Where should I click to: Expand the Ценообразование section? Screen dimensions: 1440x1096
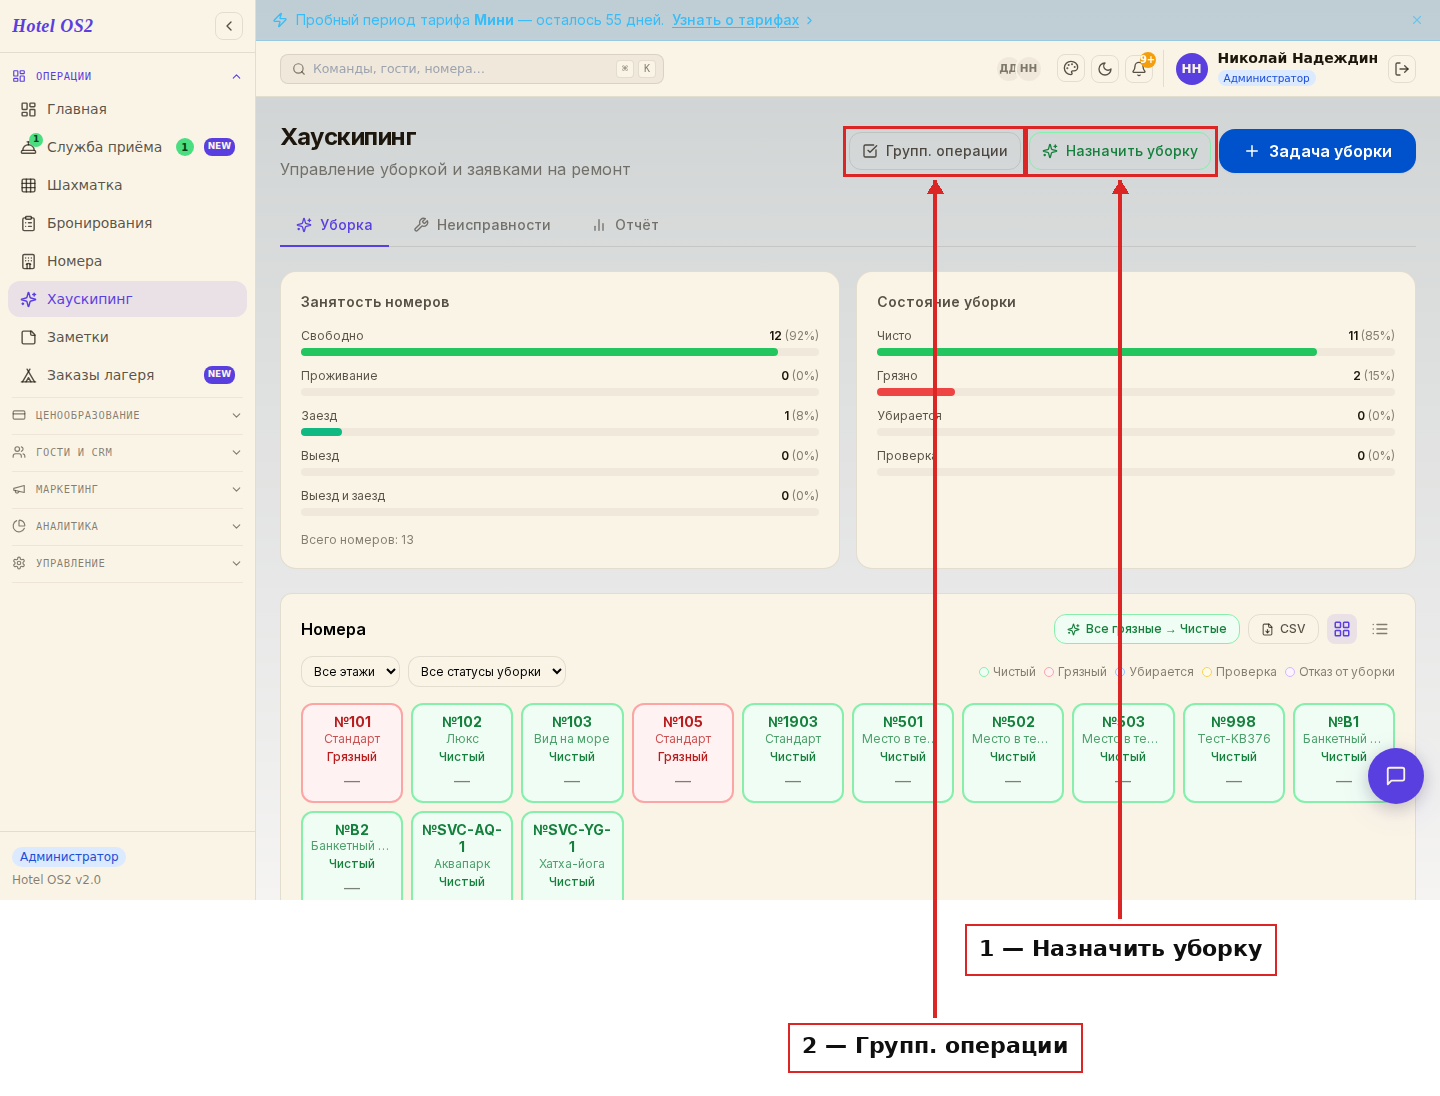(x=127, y=415)
